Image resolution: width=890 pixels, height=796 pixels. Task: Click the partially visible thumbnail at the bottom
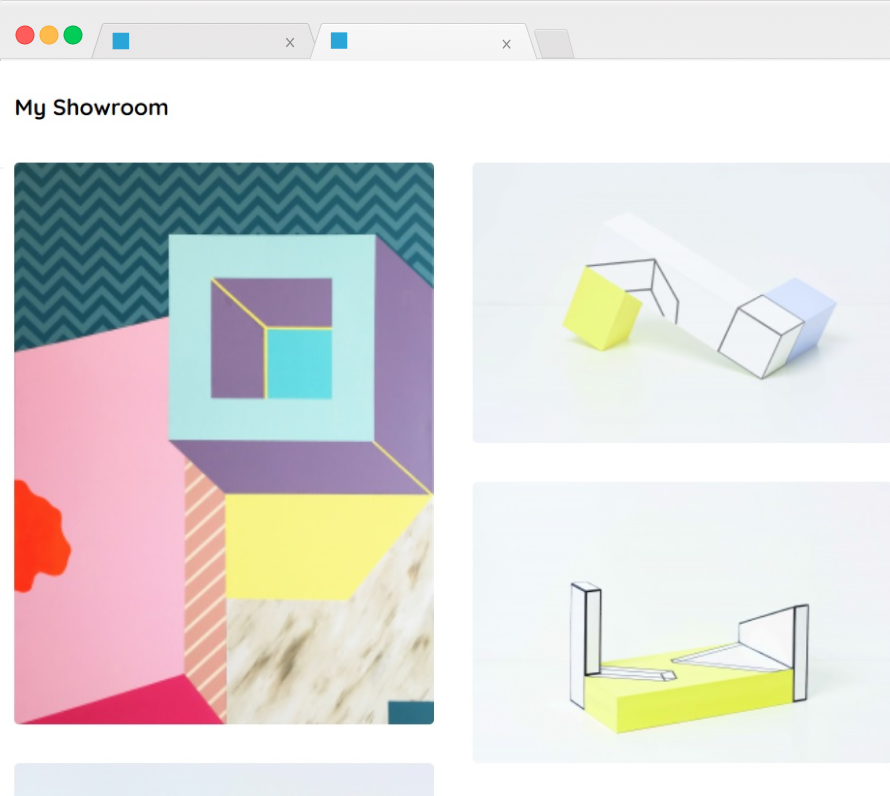point(224,780)
